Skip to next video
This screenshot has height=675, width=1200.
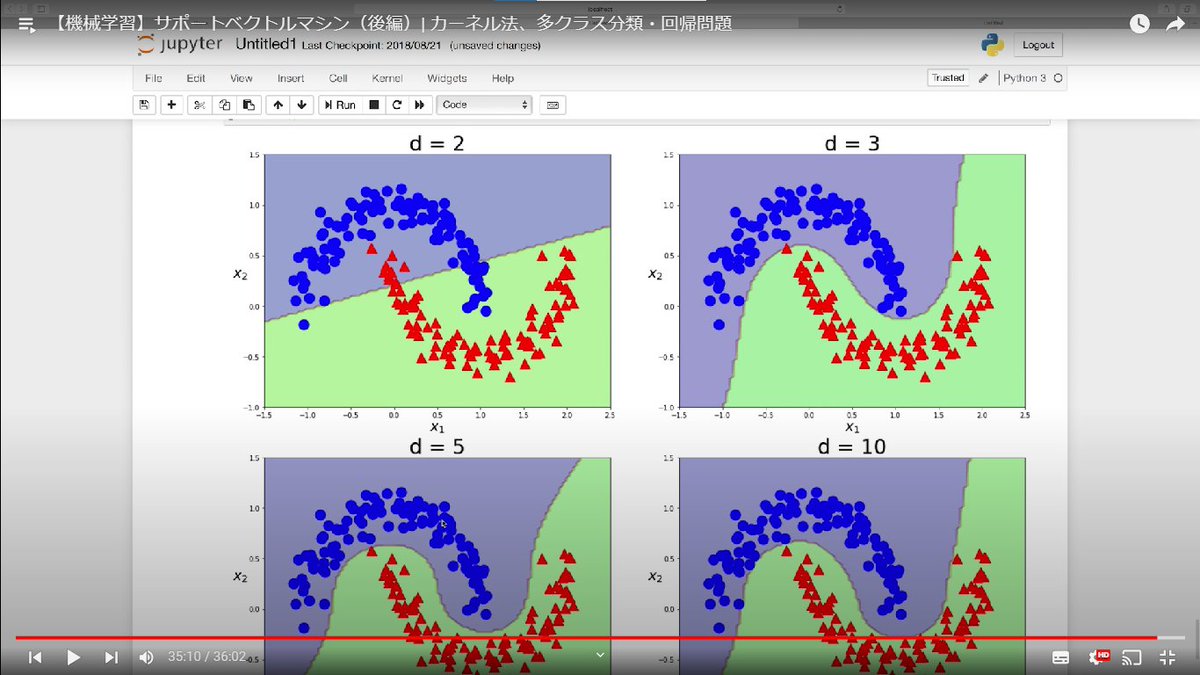point(111,657)
